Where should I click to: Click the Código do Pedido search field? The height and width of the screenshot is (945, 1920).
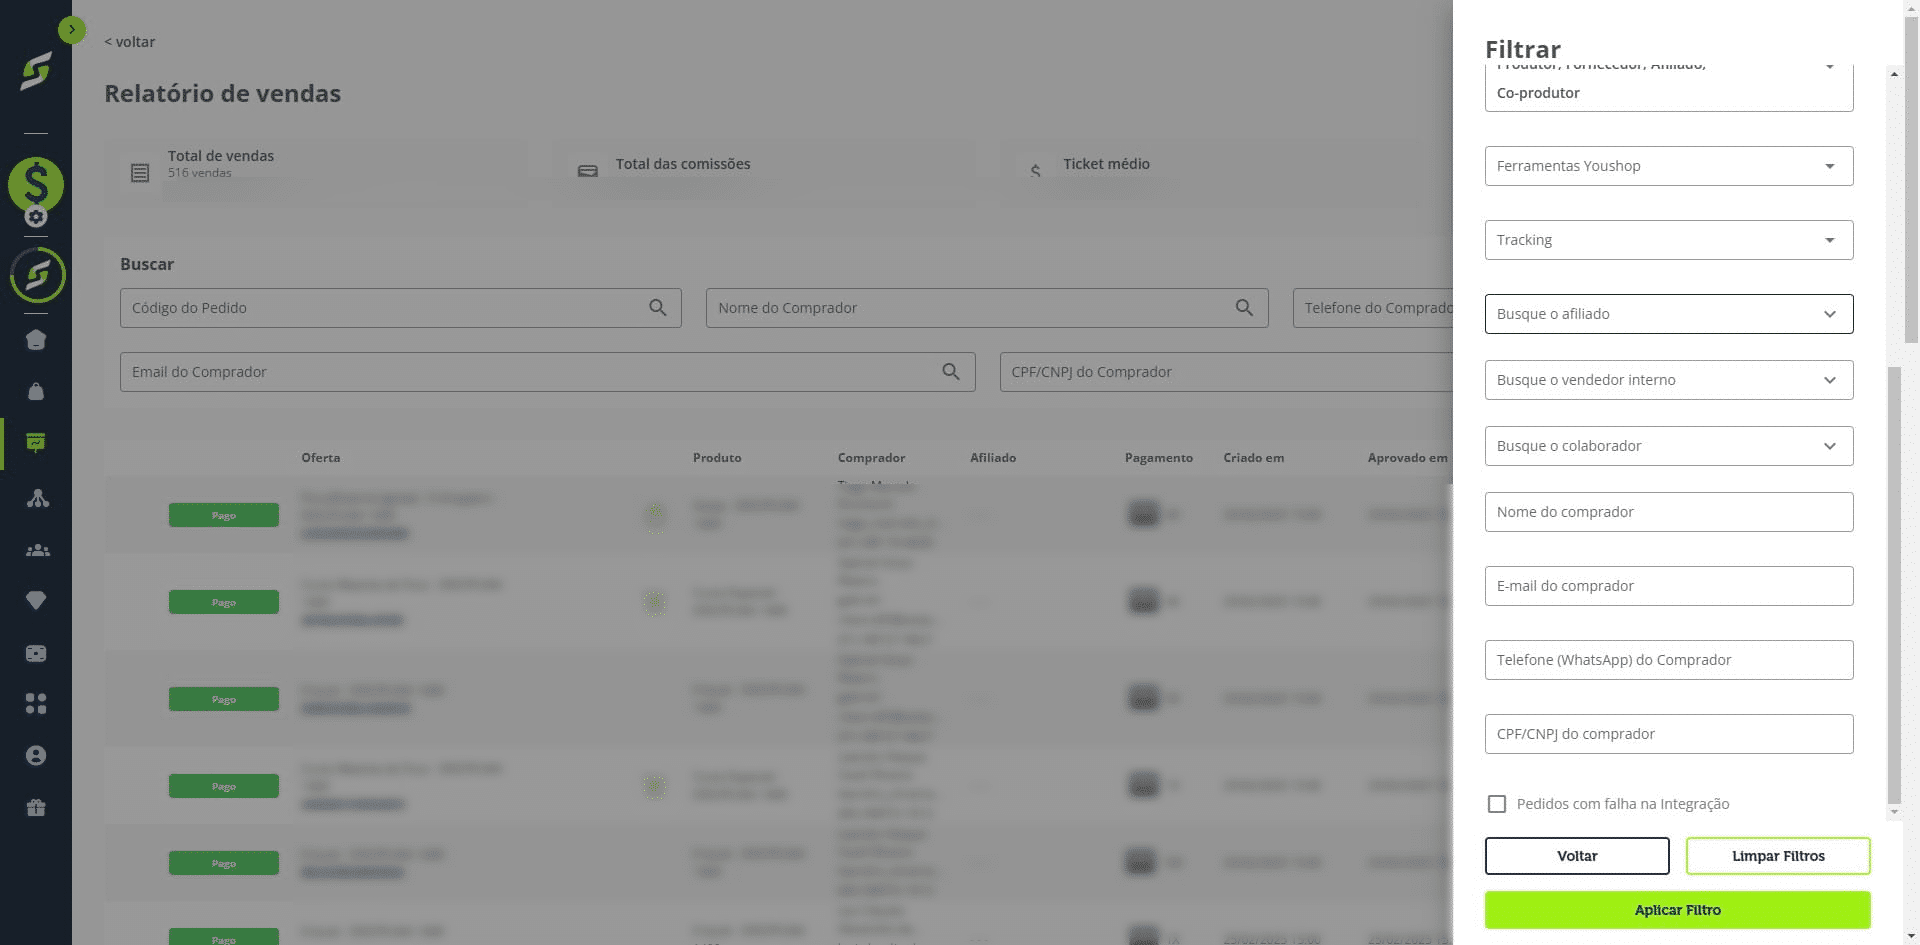[x=400, y=308]
